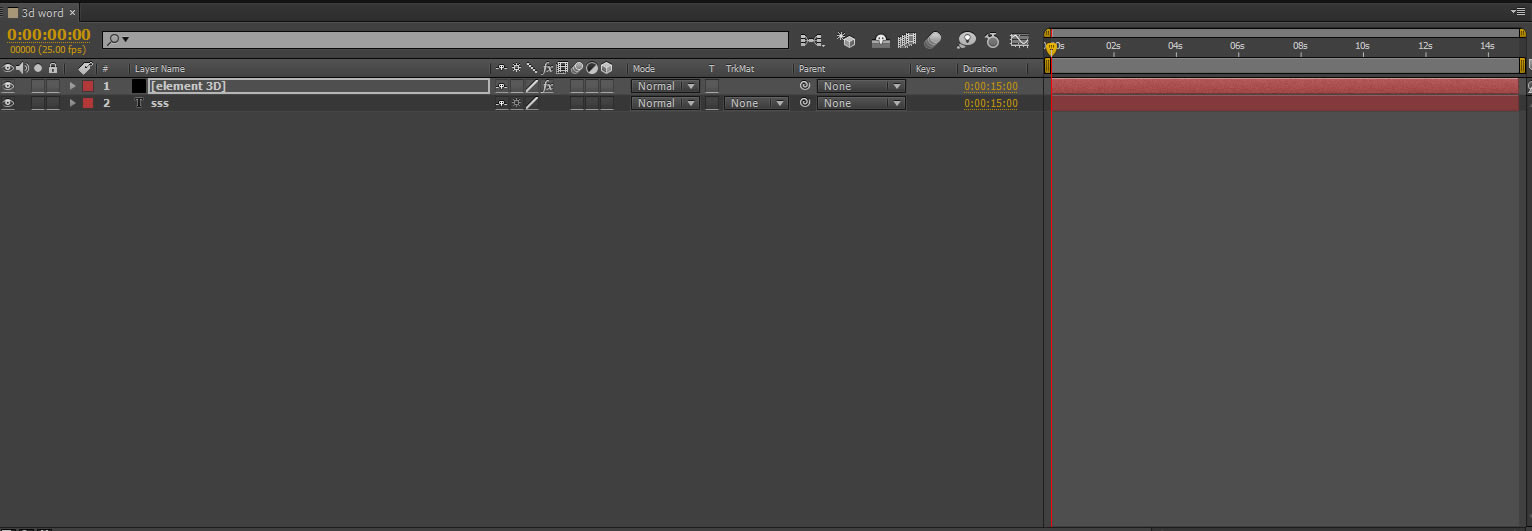Toggle the shy switch on sss layer
1532x531 pixels.
[501, 103]
